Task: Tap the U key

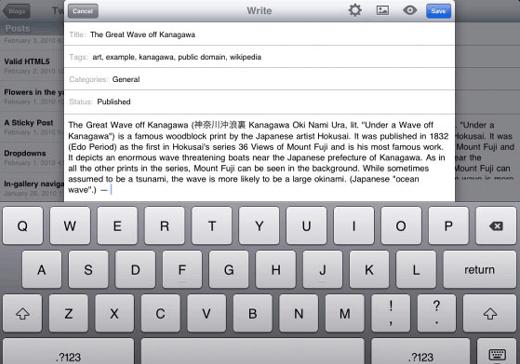Action: click(x=306, y=226)
